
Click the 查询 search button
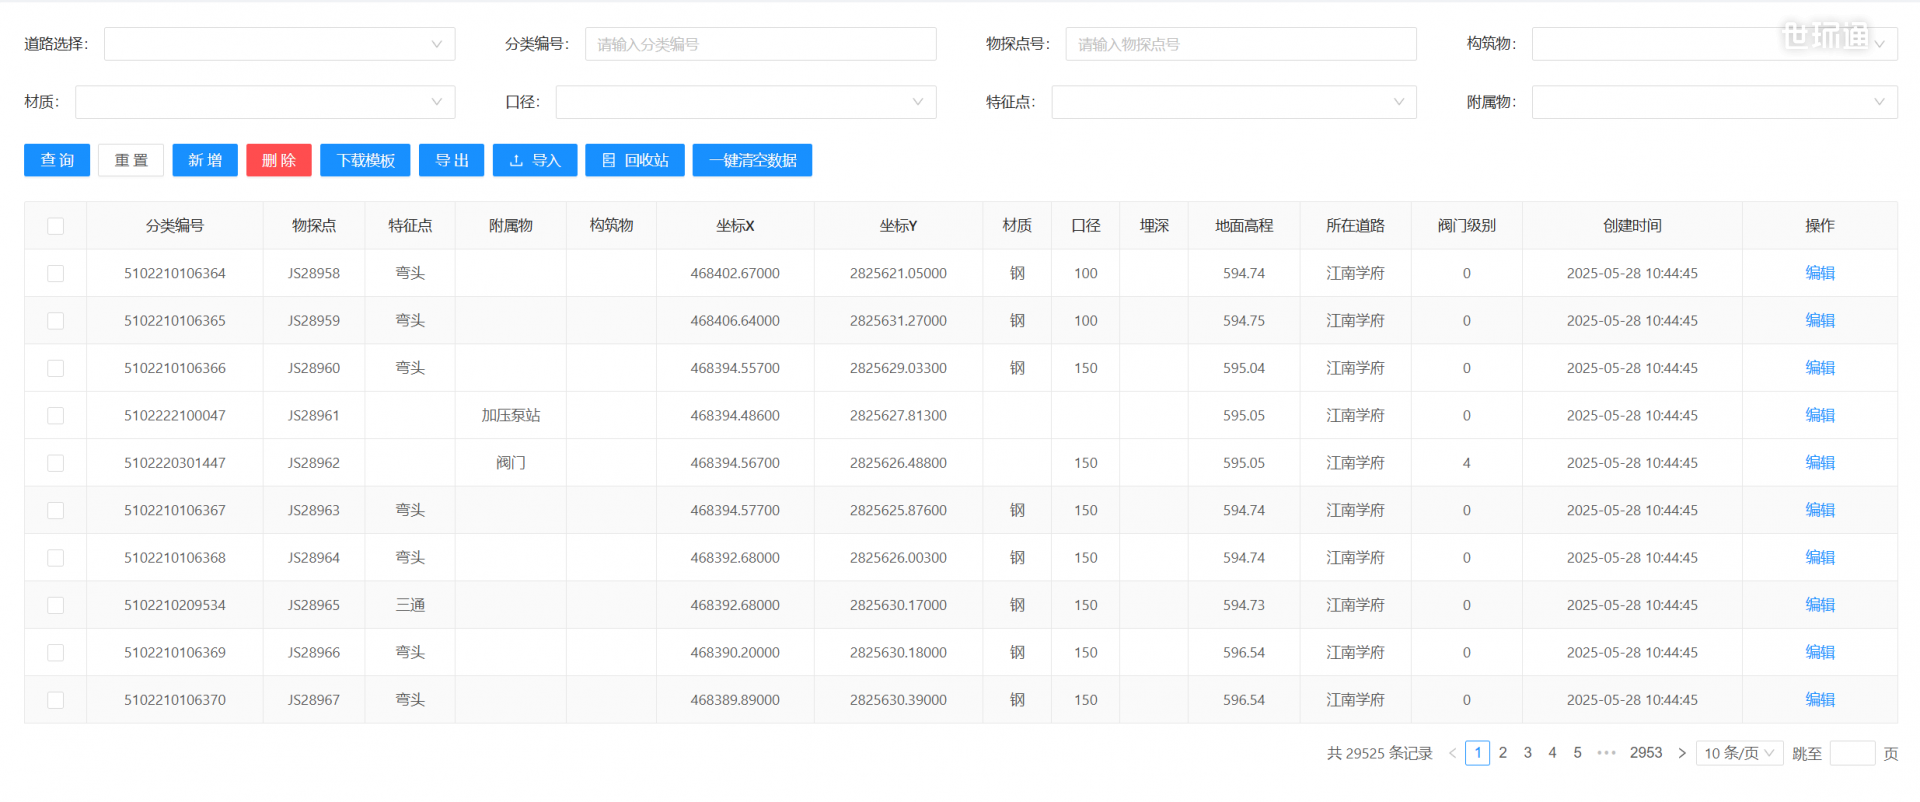(x=57, y=160)
